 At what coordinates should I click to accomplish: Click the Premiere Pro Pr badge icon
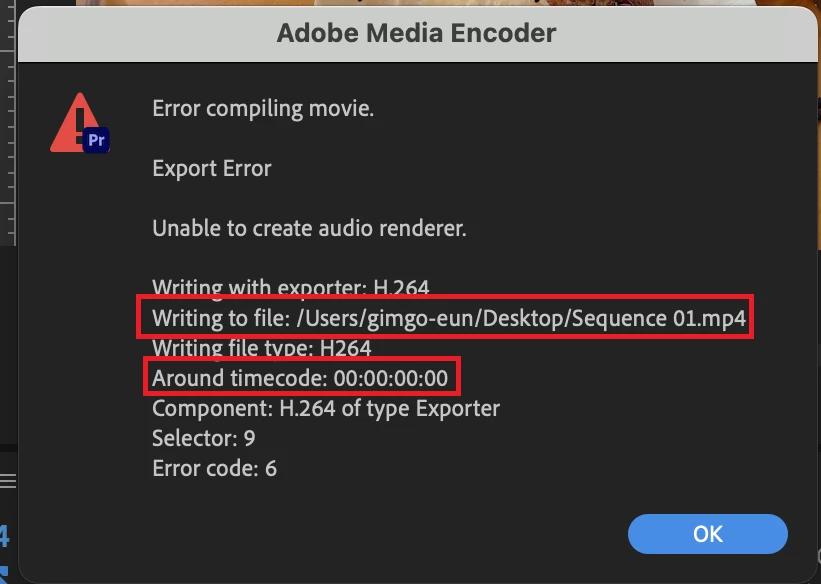[x=96, y=140]
